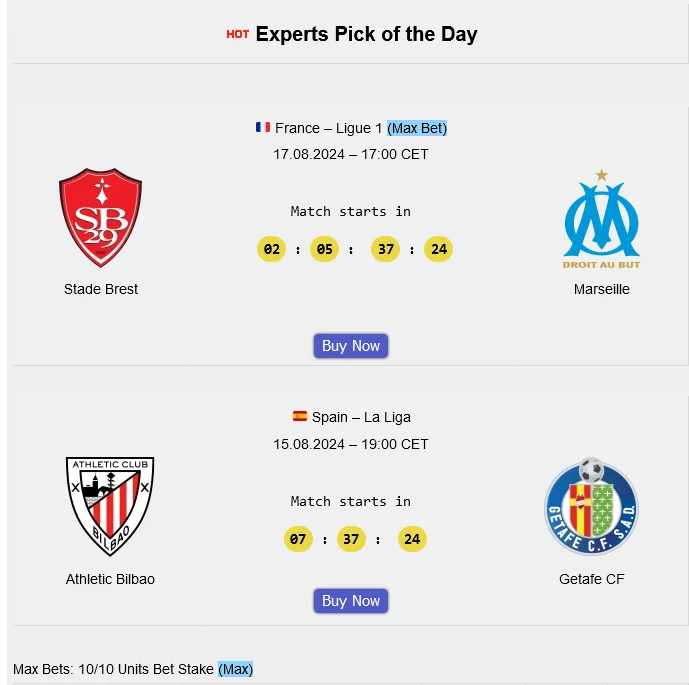The width and height of the screenshot is (689, 685).
Task: Click the Athletic Bilbao team name
Action: [x=110, y=579]
